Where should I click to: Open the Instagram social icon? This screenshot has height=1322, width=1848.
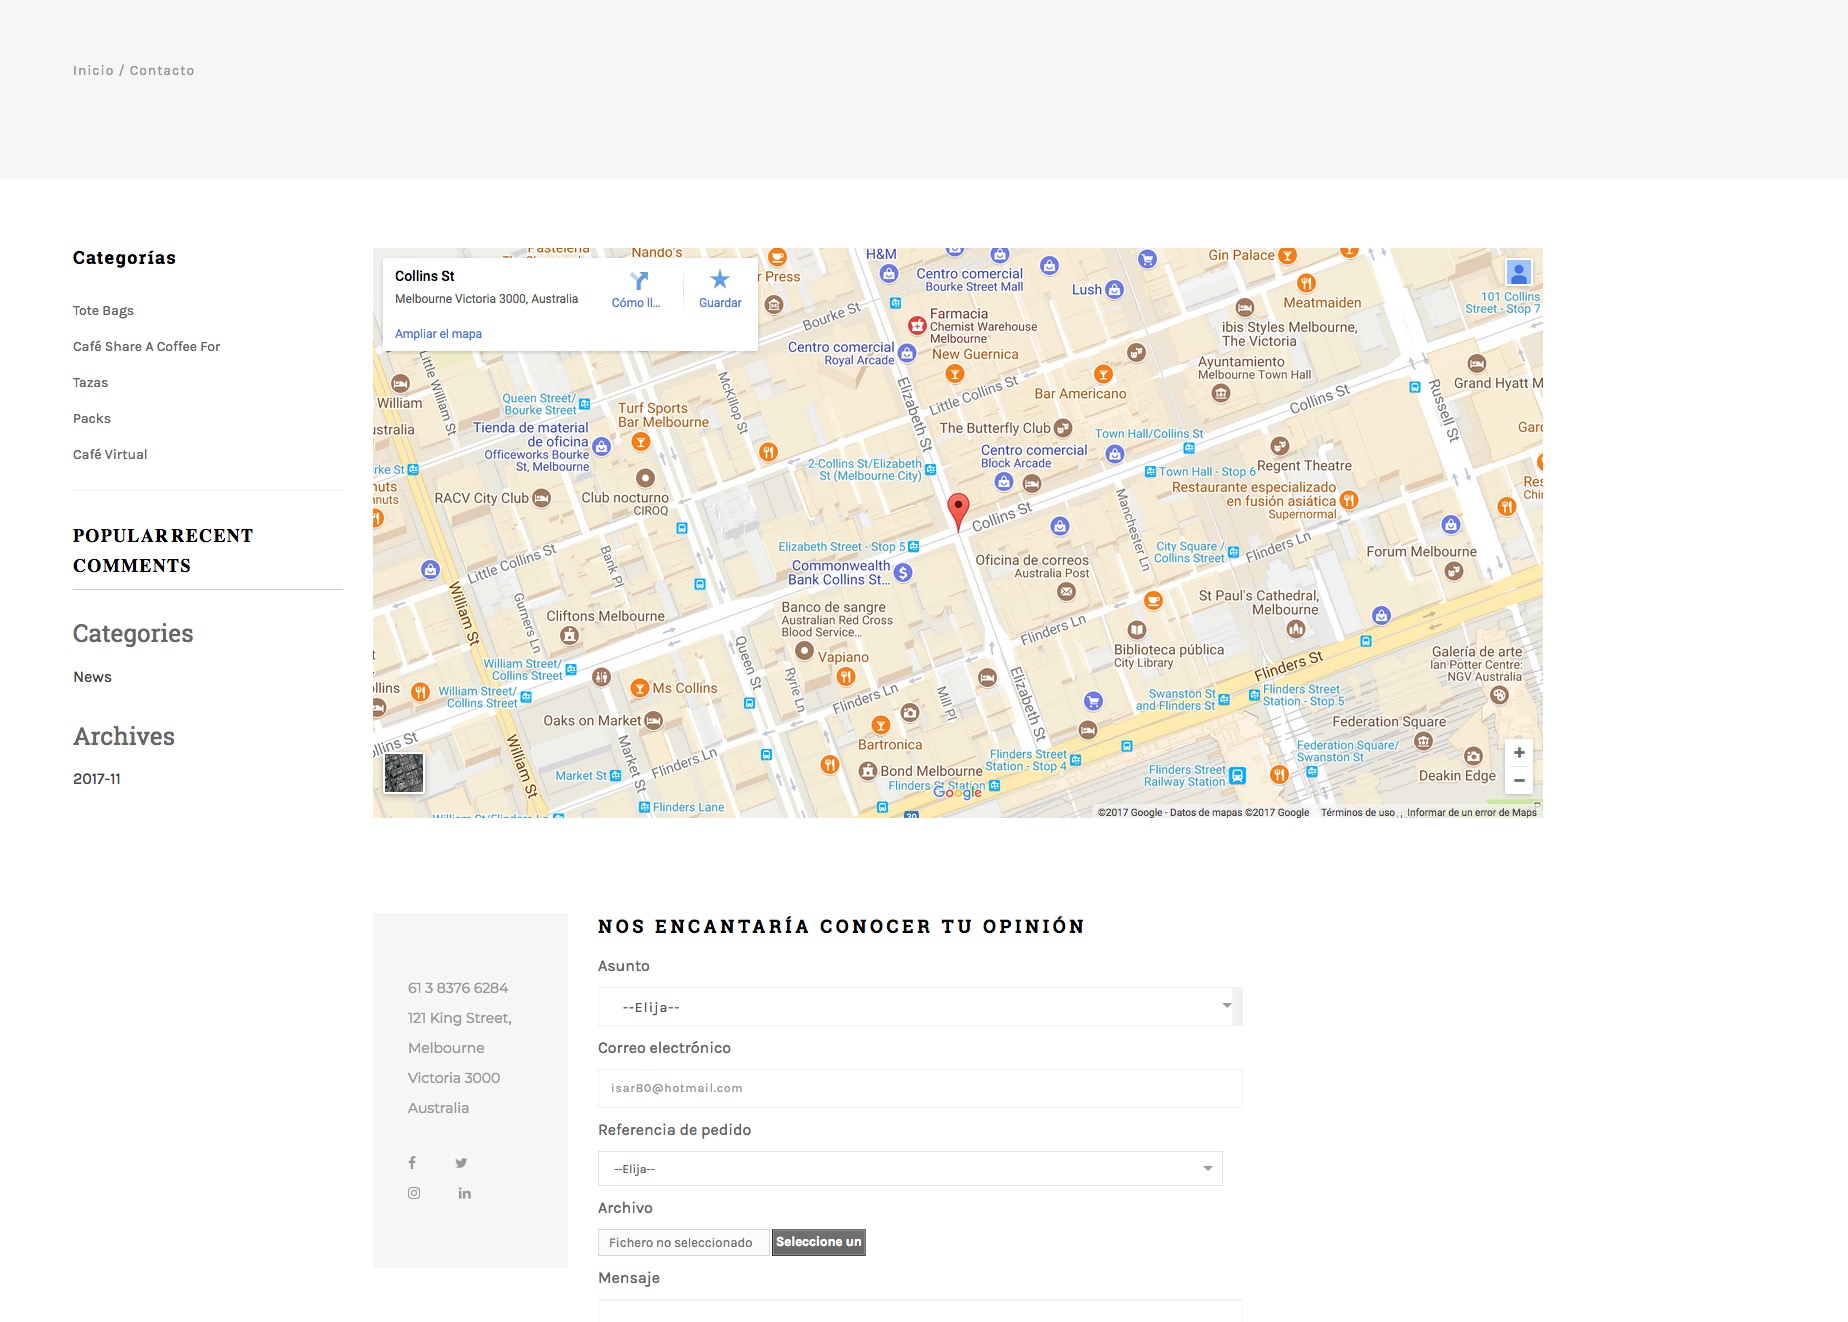point(414,1193)
